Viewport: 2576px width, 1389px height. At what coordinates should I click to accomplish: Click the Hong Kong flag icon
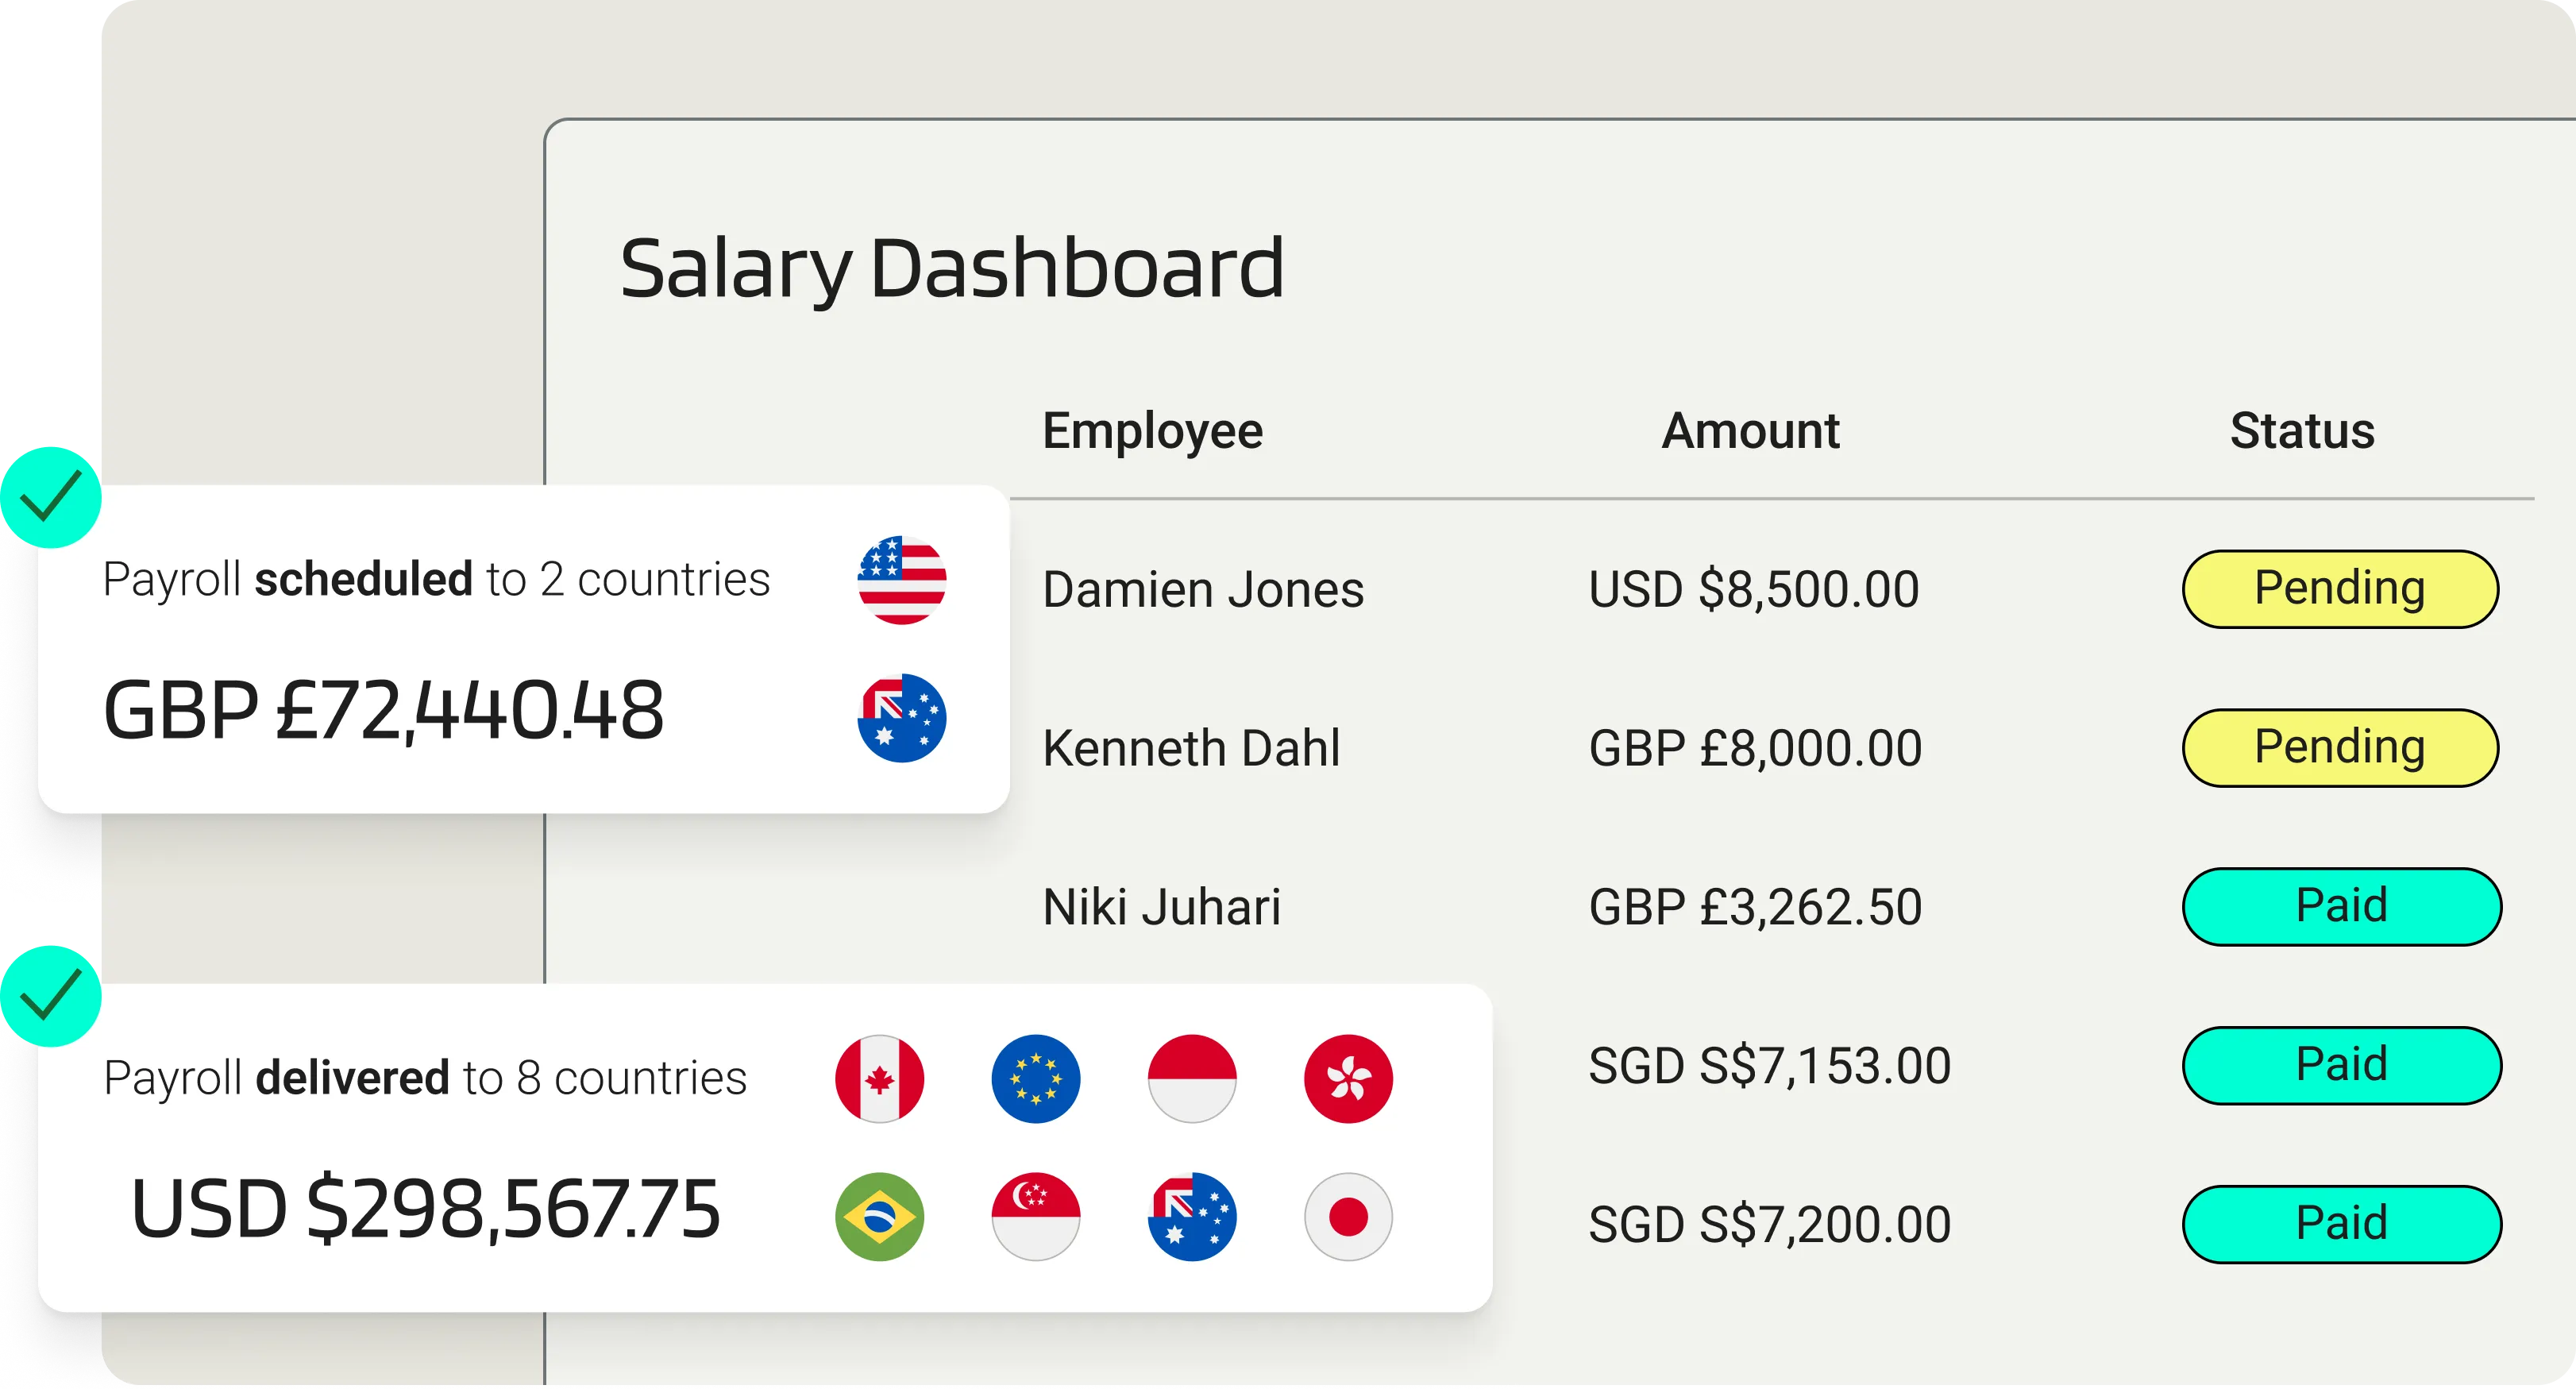[1348, 1079]
